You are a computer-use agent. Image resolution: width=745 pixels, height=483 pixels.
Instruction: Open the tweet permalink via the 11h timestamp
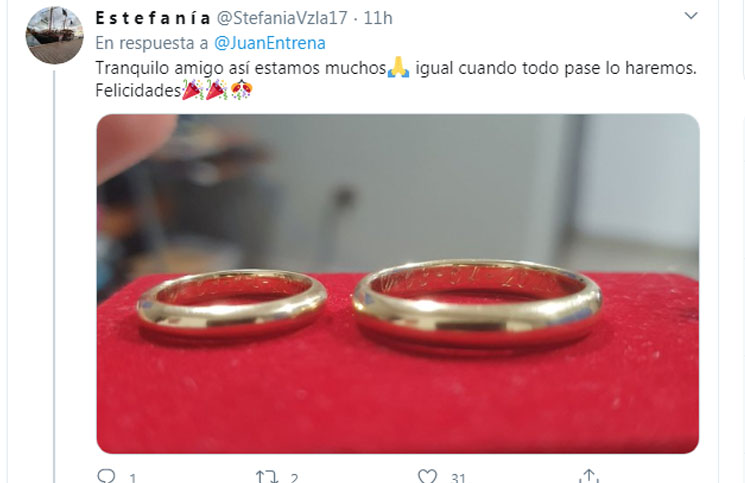(378, 18)
